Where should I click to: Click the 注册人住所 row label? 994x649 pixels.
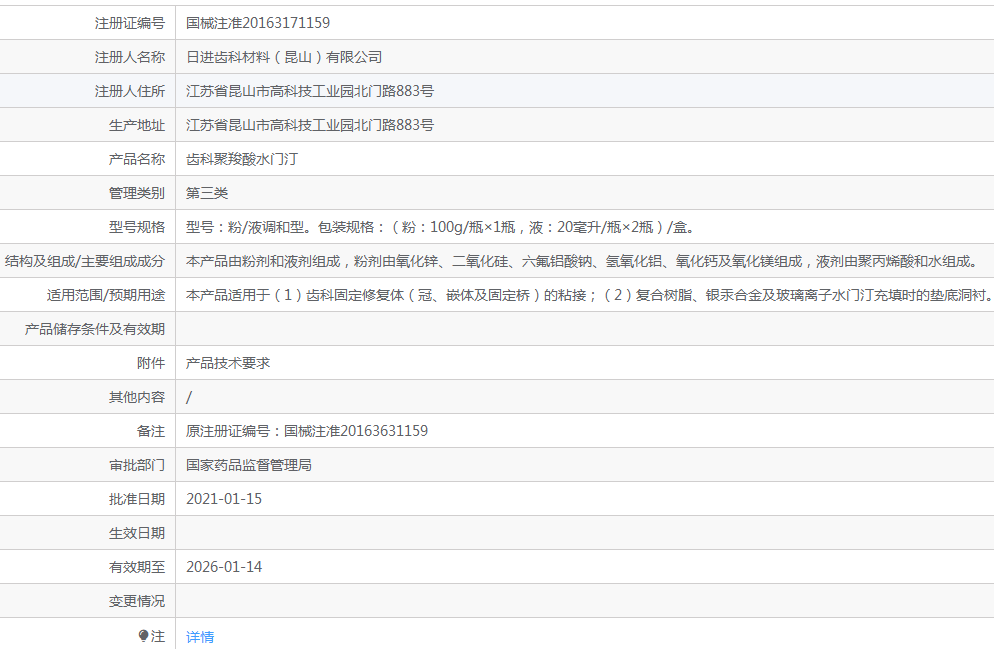tap(132, 90)
